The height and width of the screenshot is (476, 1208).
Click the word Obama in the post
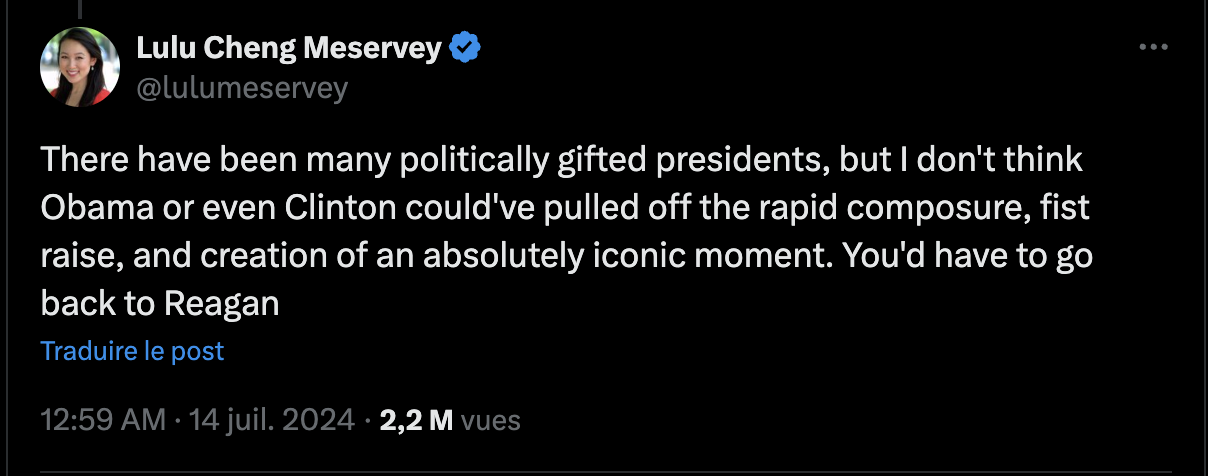(95, 208)
